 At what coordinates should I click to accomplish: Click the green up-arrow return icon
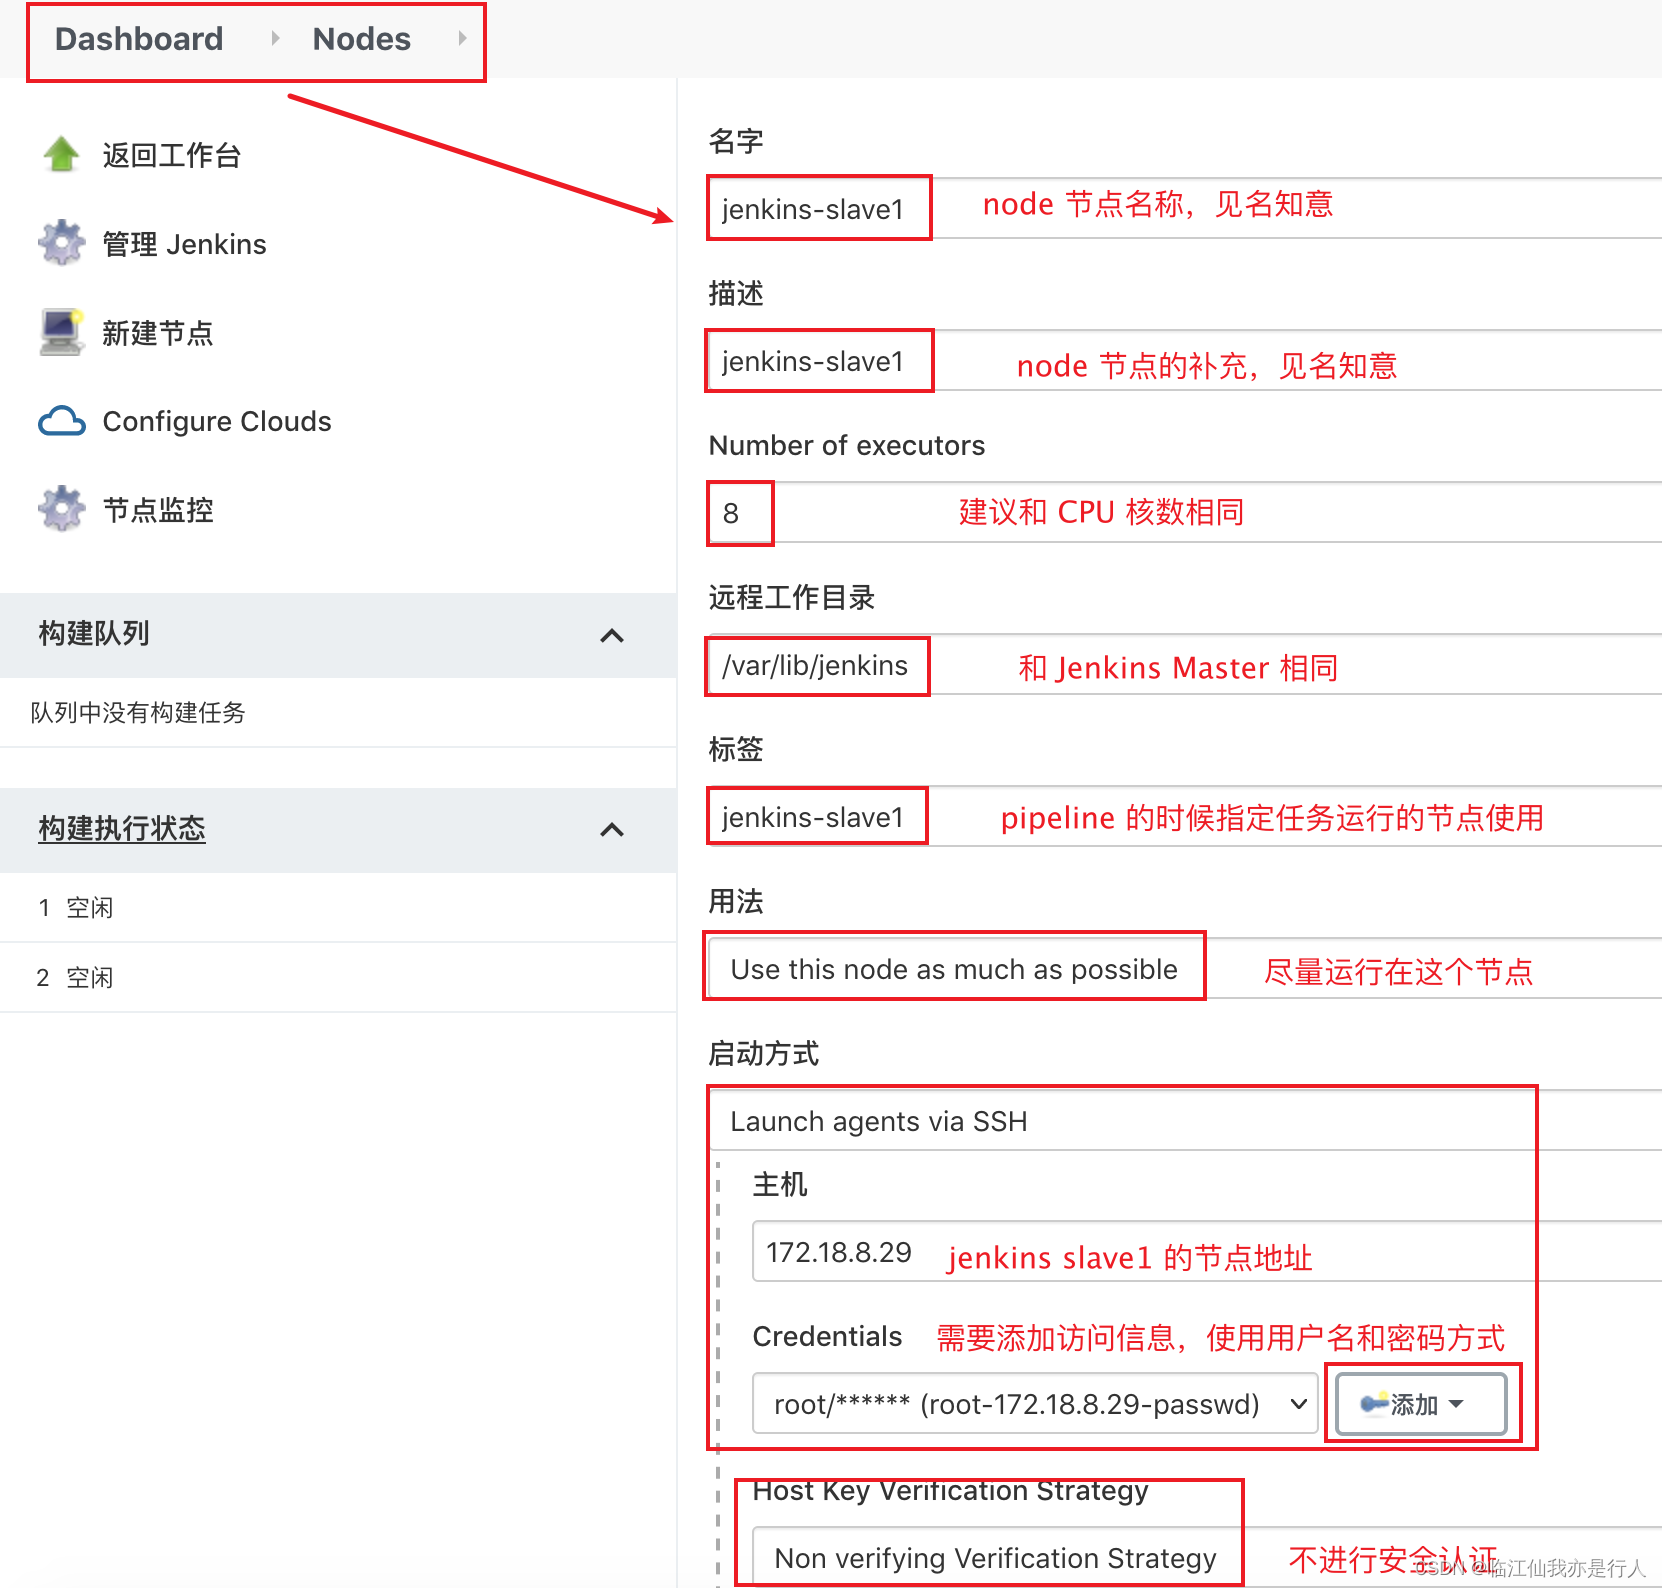pyautogui.click(x=62, y=155)
